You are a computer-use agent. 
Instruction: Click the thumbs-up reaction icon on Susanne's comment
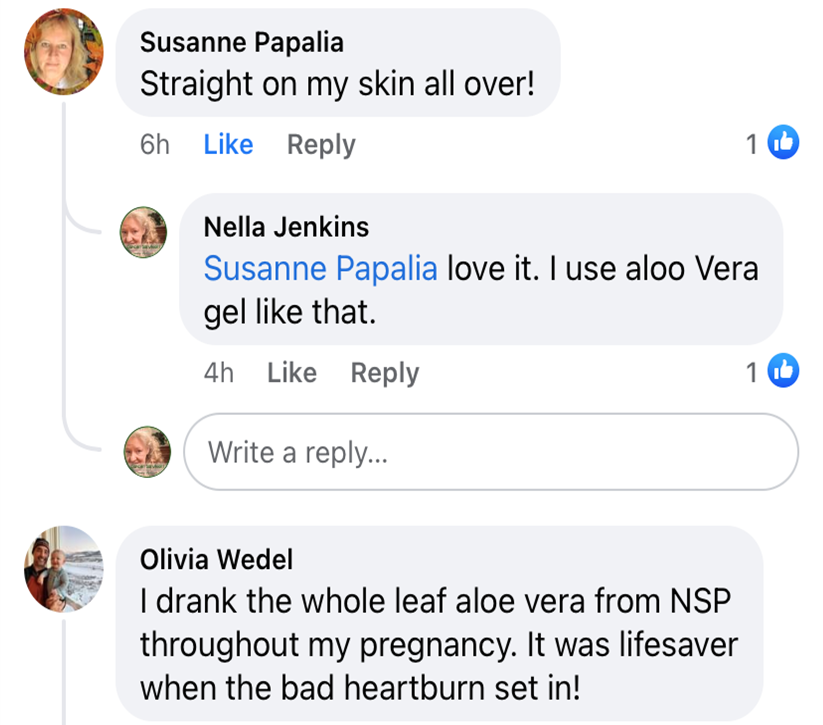(x=783, y=144)
